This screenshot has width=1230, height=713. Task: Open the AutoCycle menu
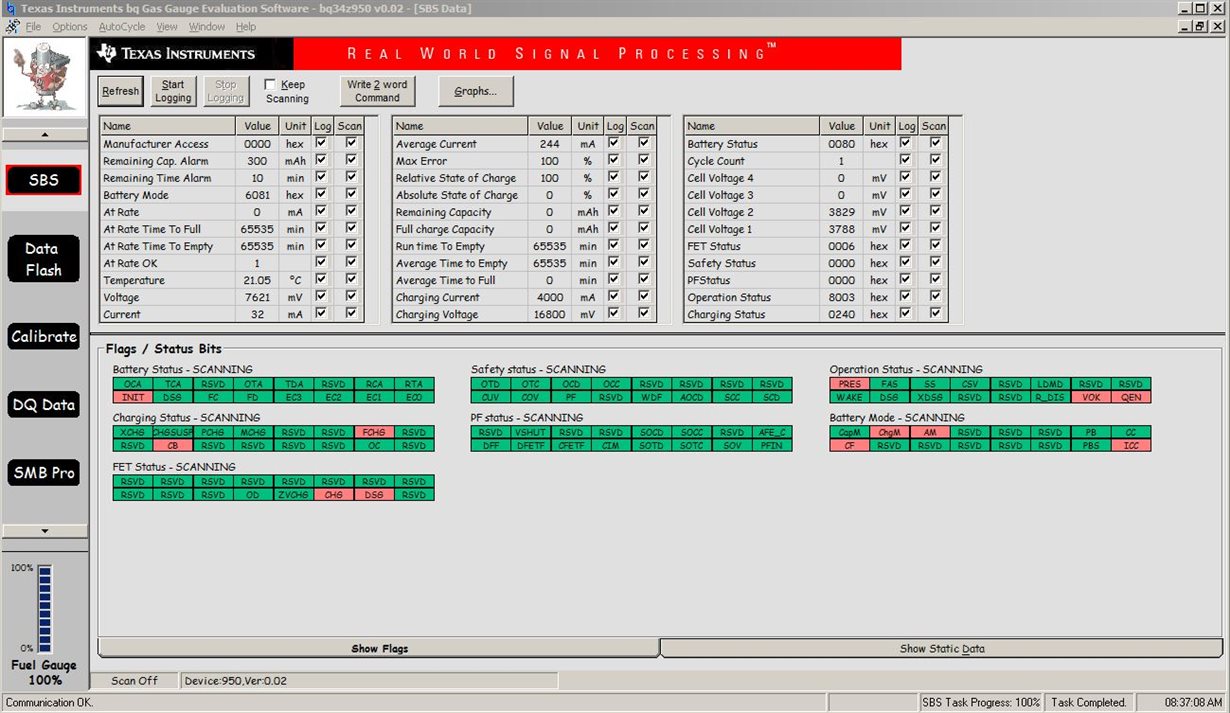tap(121, 27)
